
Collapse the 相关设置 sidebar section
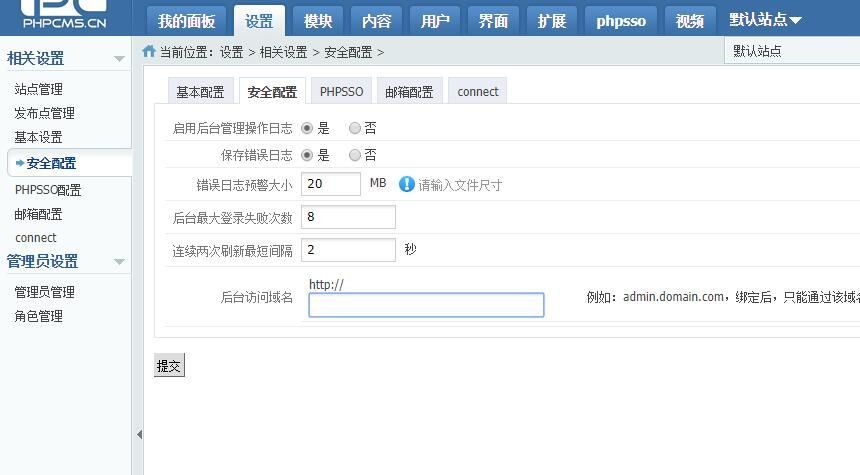point(119,59)
